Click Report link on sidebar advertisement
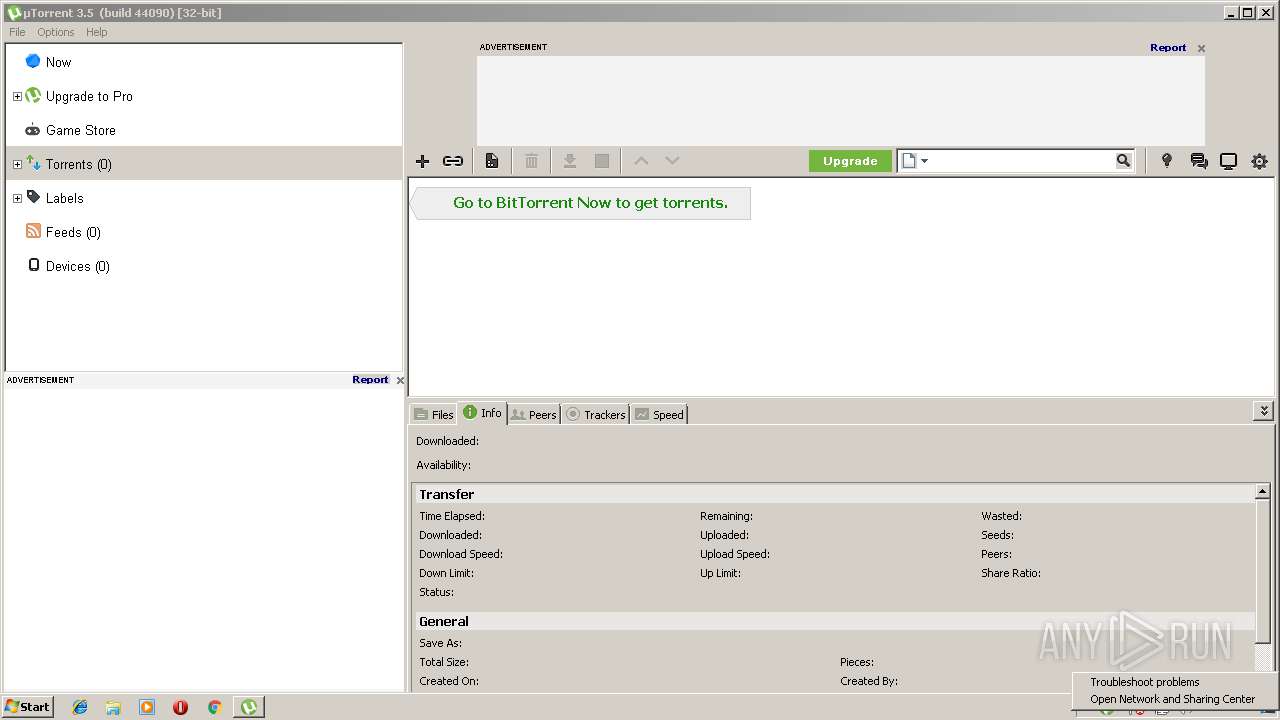Screen dimensions: 1280x720 point(370,380)
